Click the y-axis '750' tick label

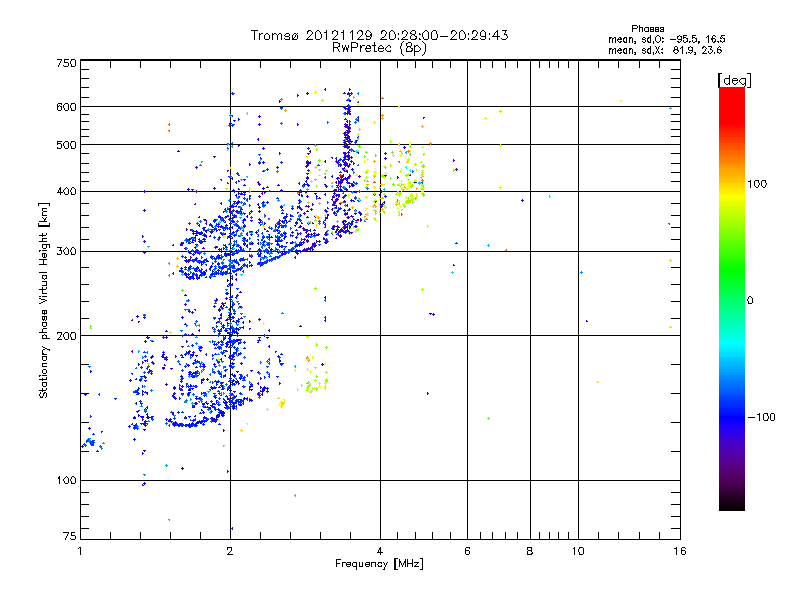pos(66,63)
